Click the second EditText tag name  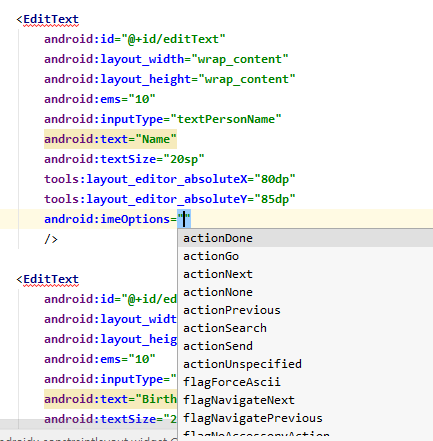coord(51,279)
